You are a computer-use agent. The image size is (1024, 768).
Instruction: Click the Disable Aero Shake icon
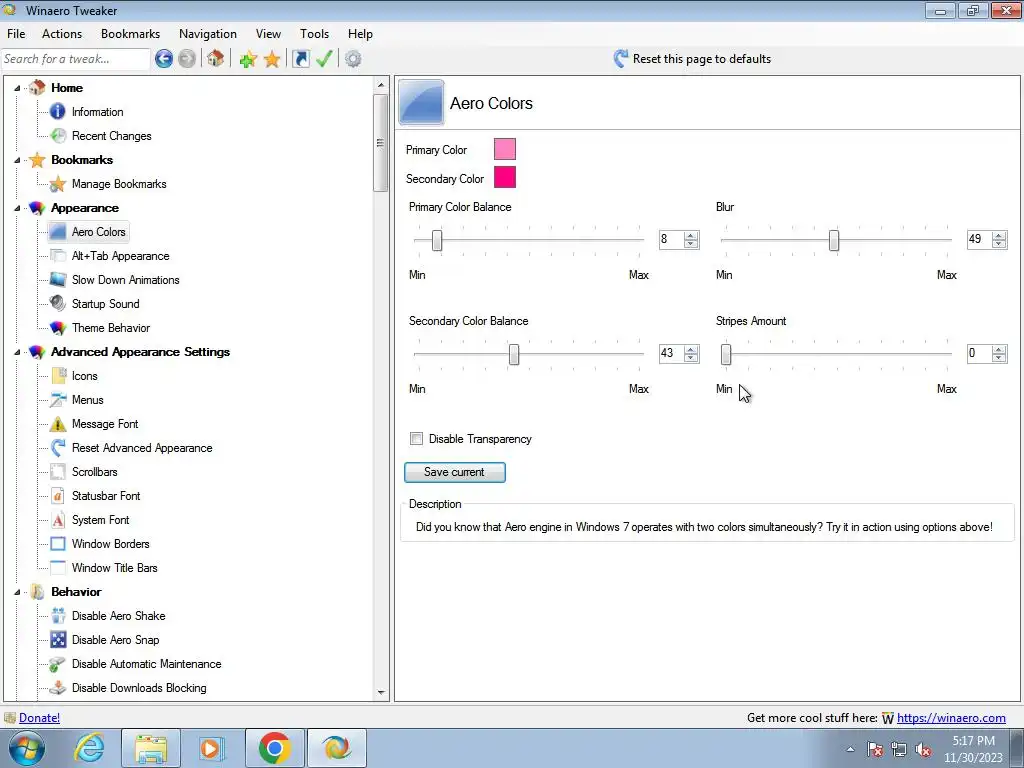click(57, 616)
